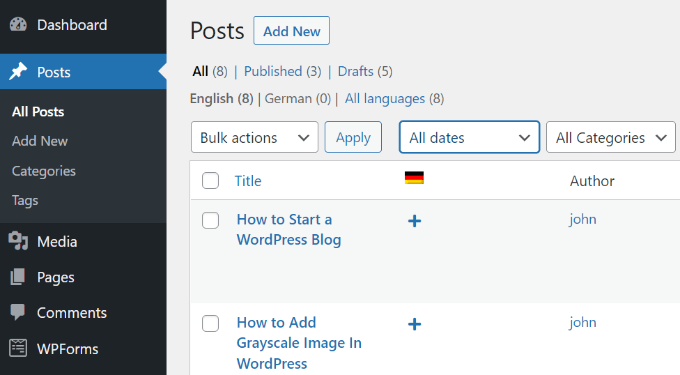The image size is (680, 375).
Task: Click the English (8) language filter
Action: [222, 98]
